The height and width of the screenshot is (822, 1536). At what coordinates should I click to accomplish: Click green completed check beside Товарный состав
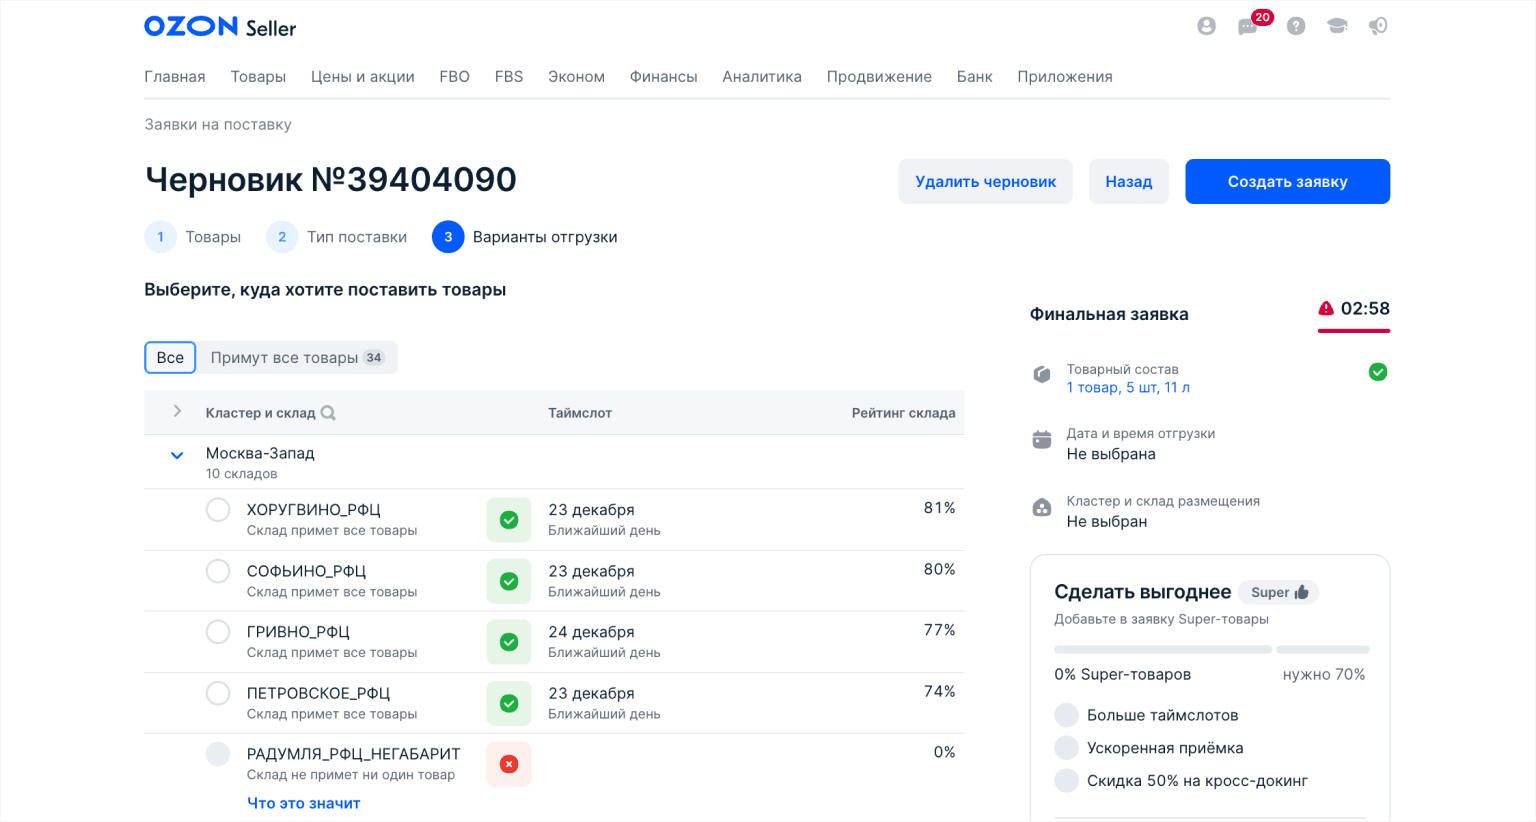[1378, 372]
